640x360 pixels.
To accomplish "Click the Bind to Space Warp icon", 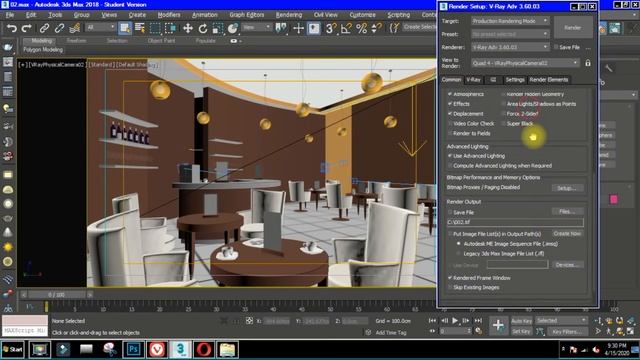I will coord(74,28).
